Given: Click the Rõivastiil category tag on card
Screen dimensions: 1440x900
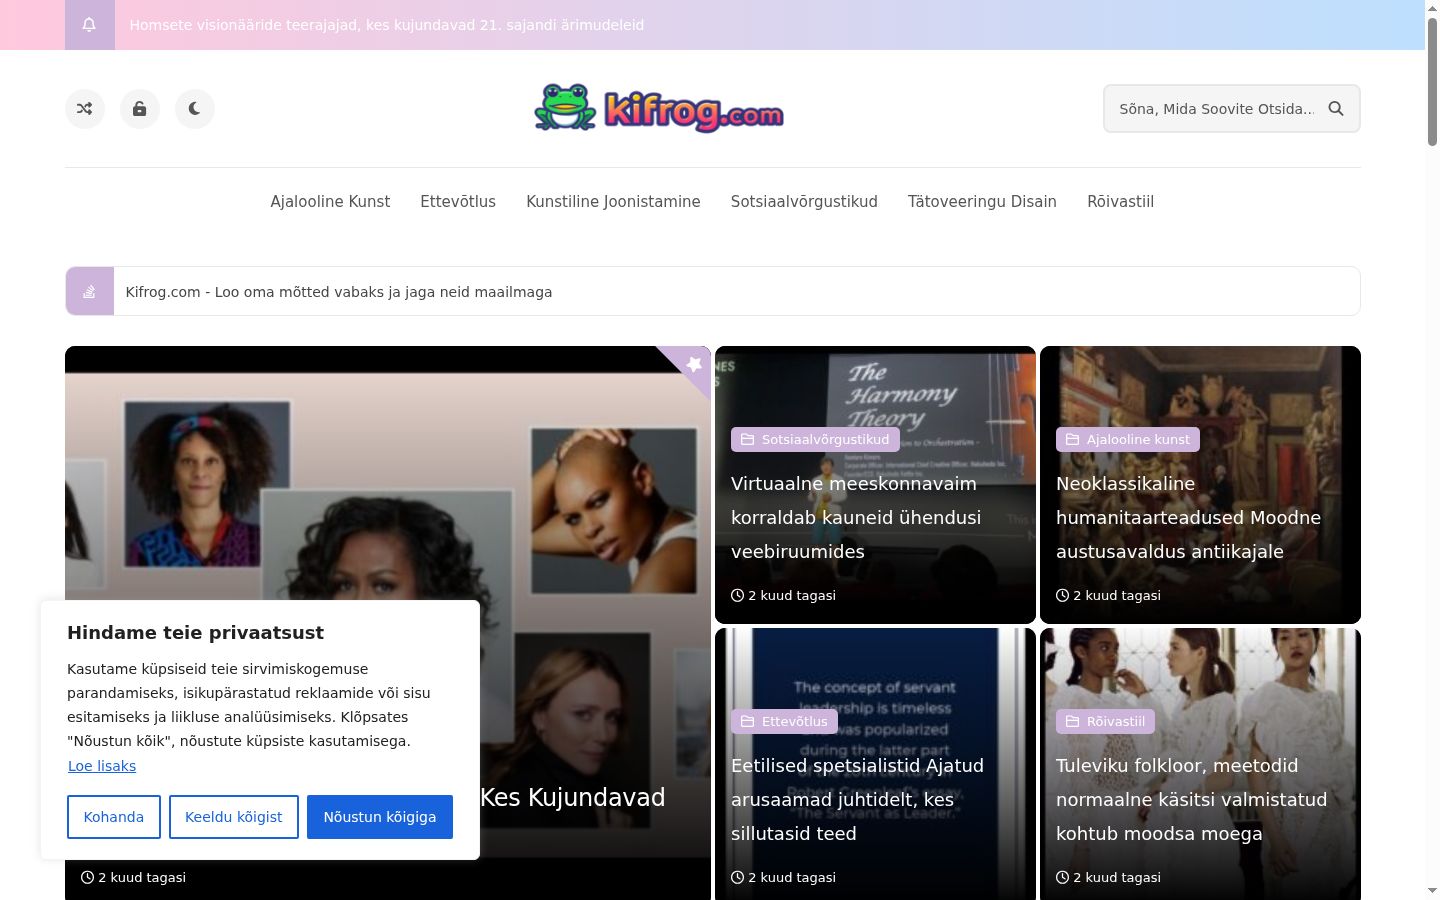Looking at the screenshot, I should 1105,722.
